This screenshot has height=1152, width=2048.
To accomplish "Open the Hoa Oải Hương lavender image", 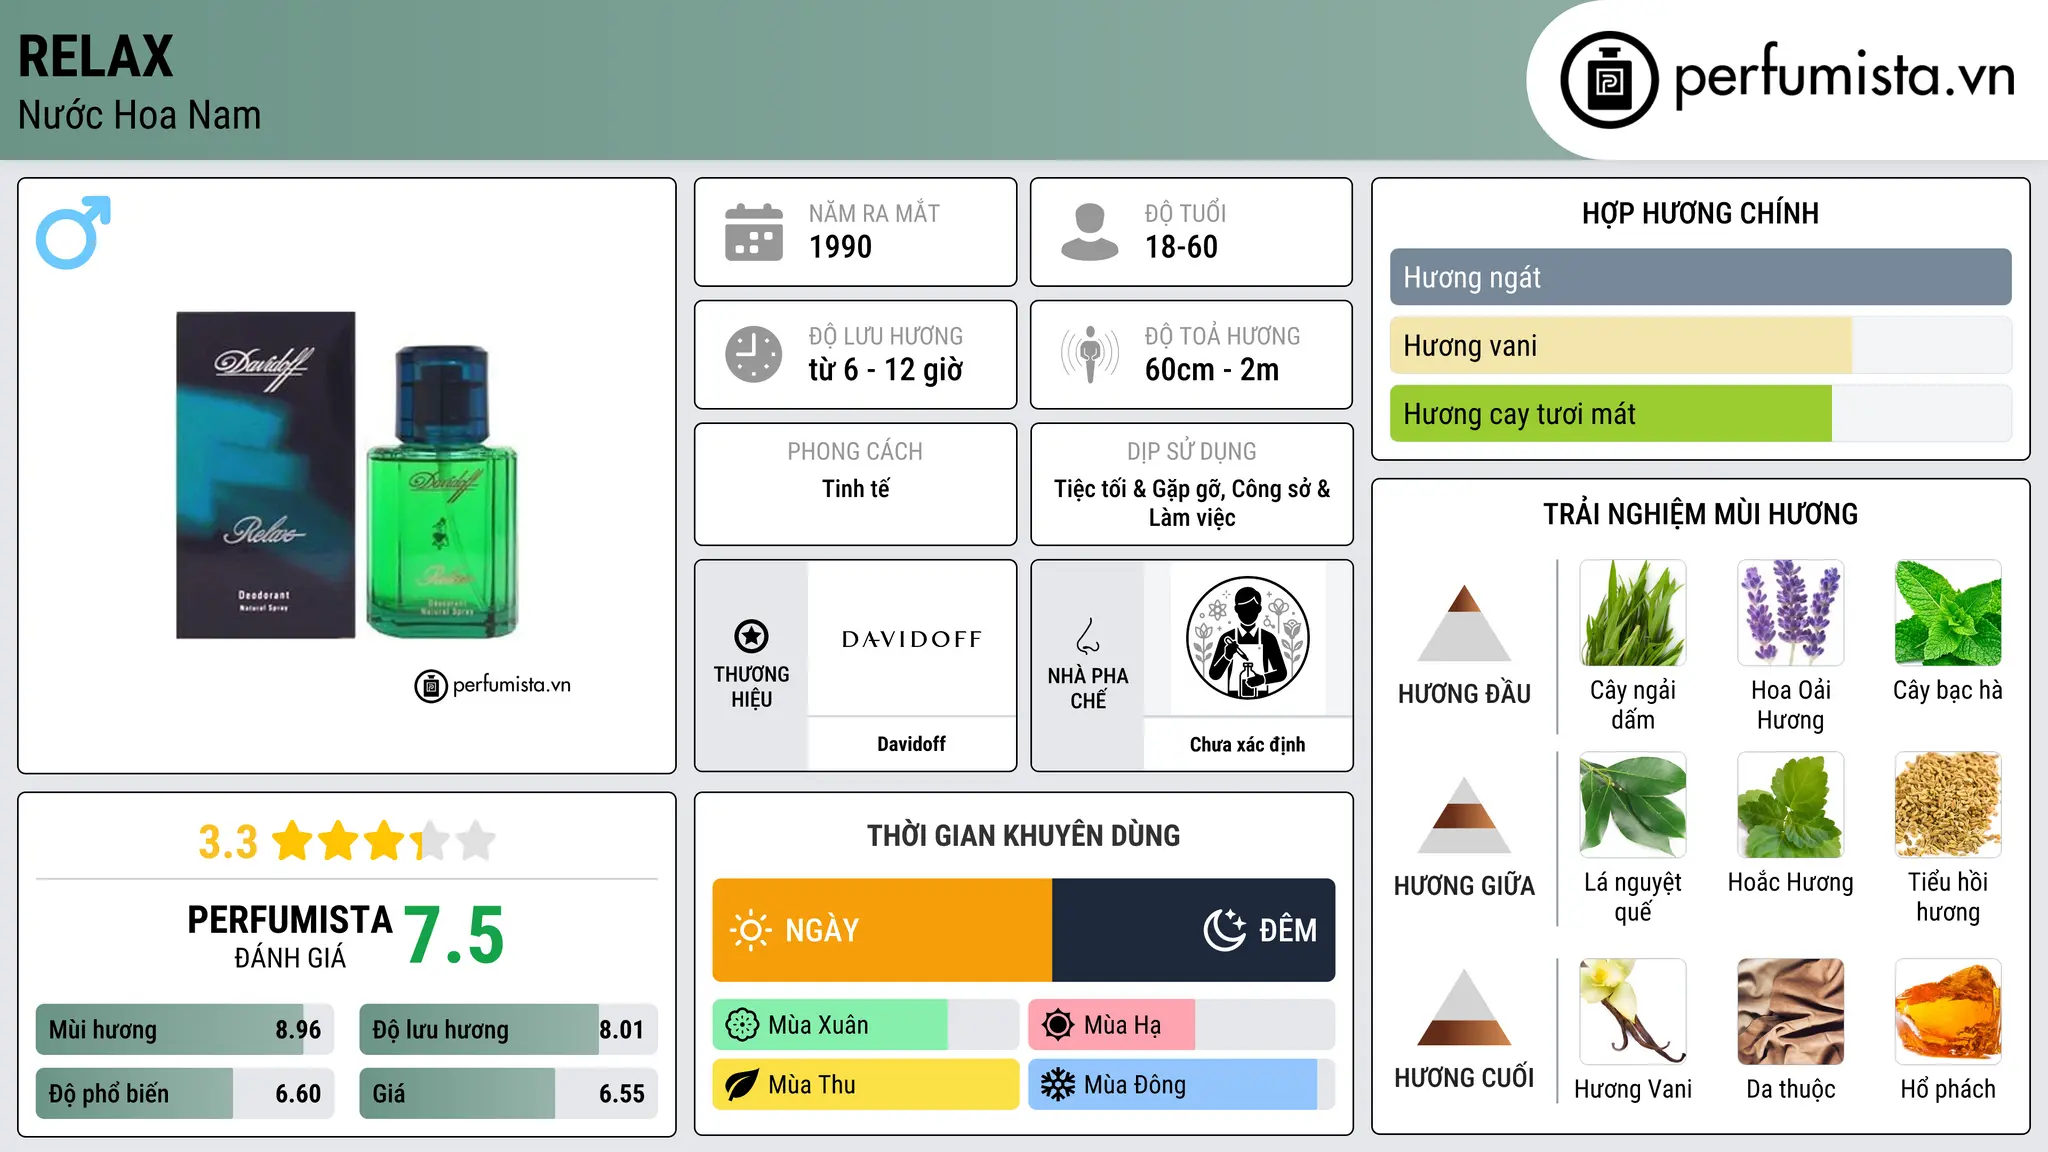I will click(x=1790, y=613).
